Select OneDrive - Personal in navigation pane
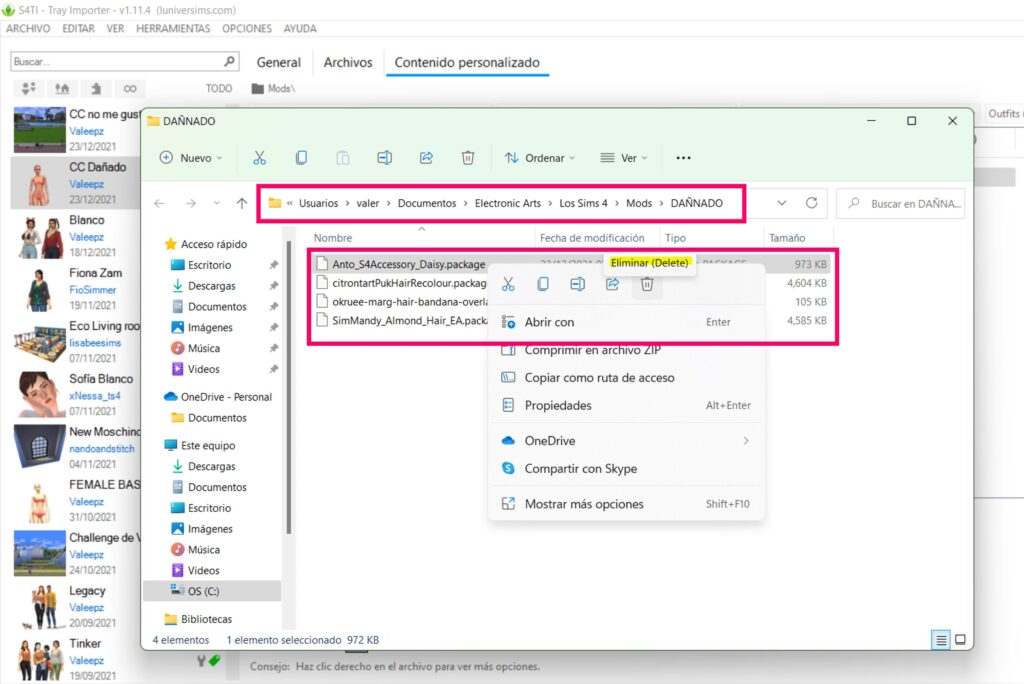1024x684 pixels. click(218, 397)
